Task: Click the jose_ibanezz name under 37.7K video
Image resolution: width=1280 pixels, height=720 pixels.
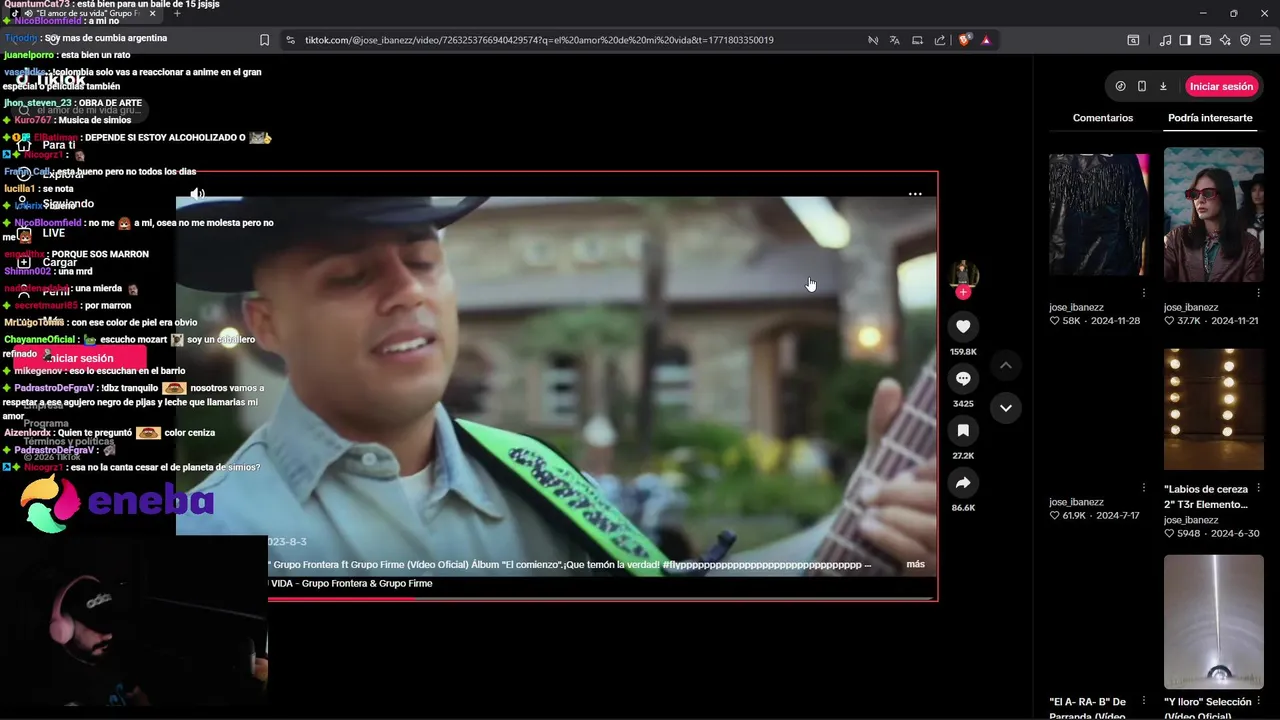Action: point(1191,307)
